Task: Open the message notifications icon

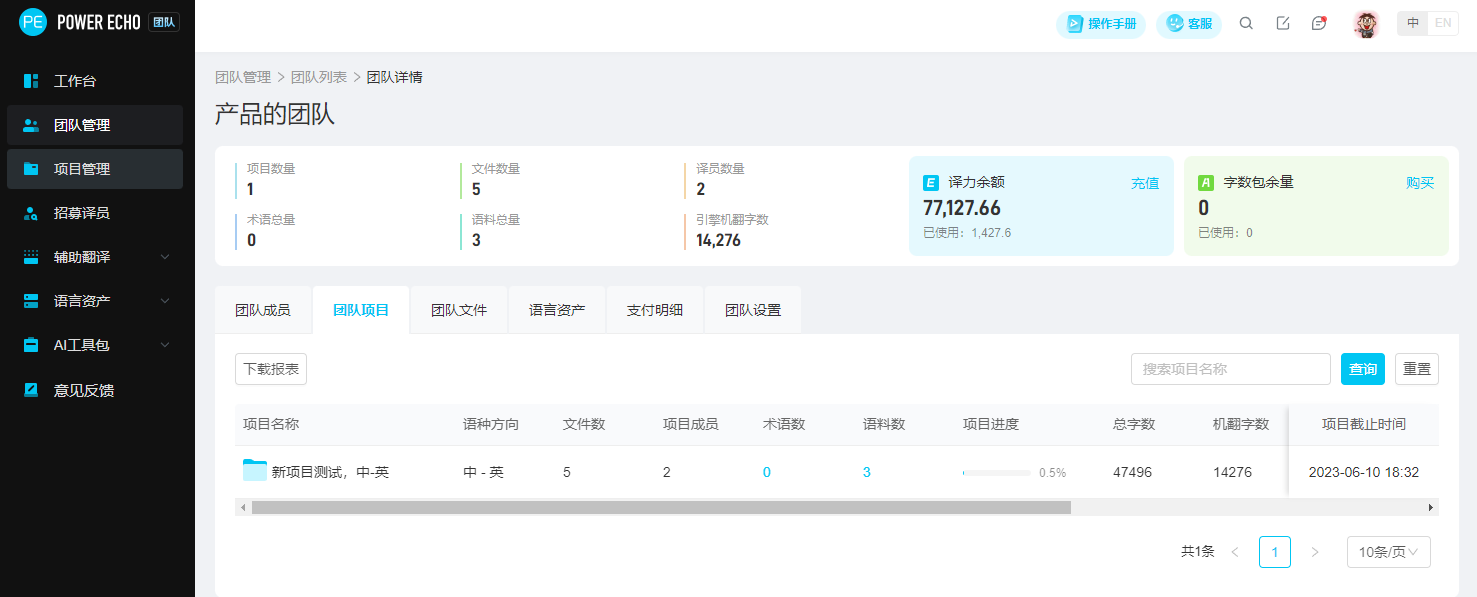Action: coord(1319,24)
